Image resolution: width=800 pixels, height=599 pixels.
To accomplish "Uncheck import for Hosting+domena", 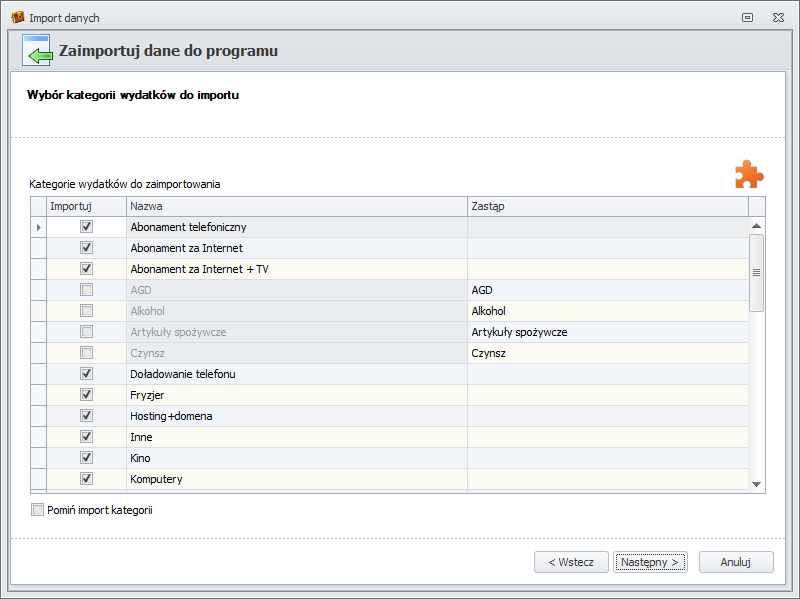I will [x=86, y=416].
